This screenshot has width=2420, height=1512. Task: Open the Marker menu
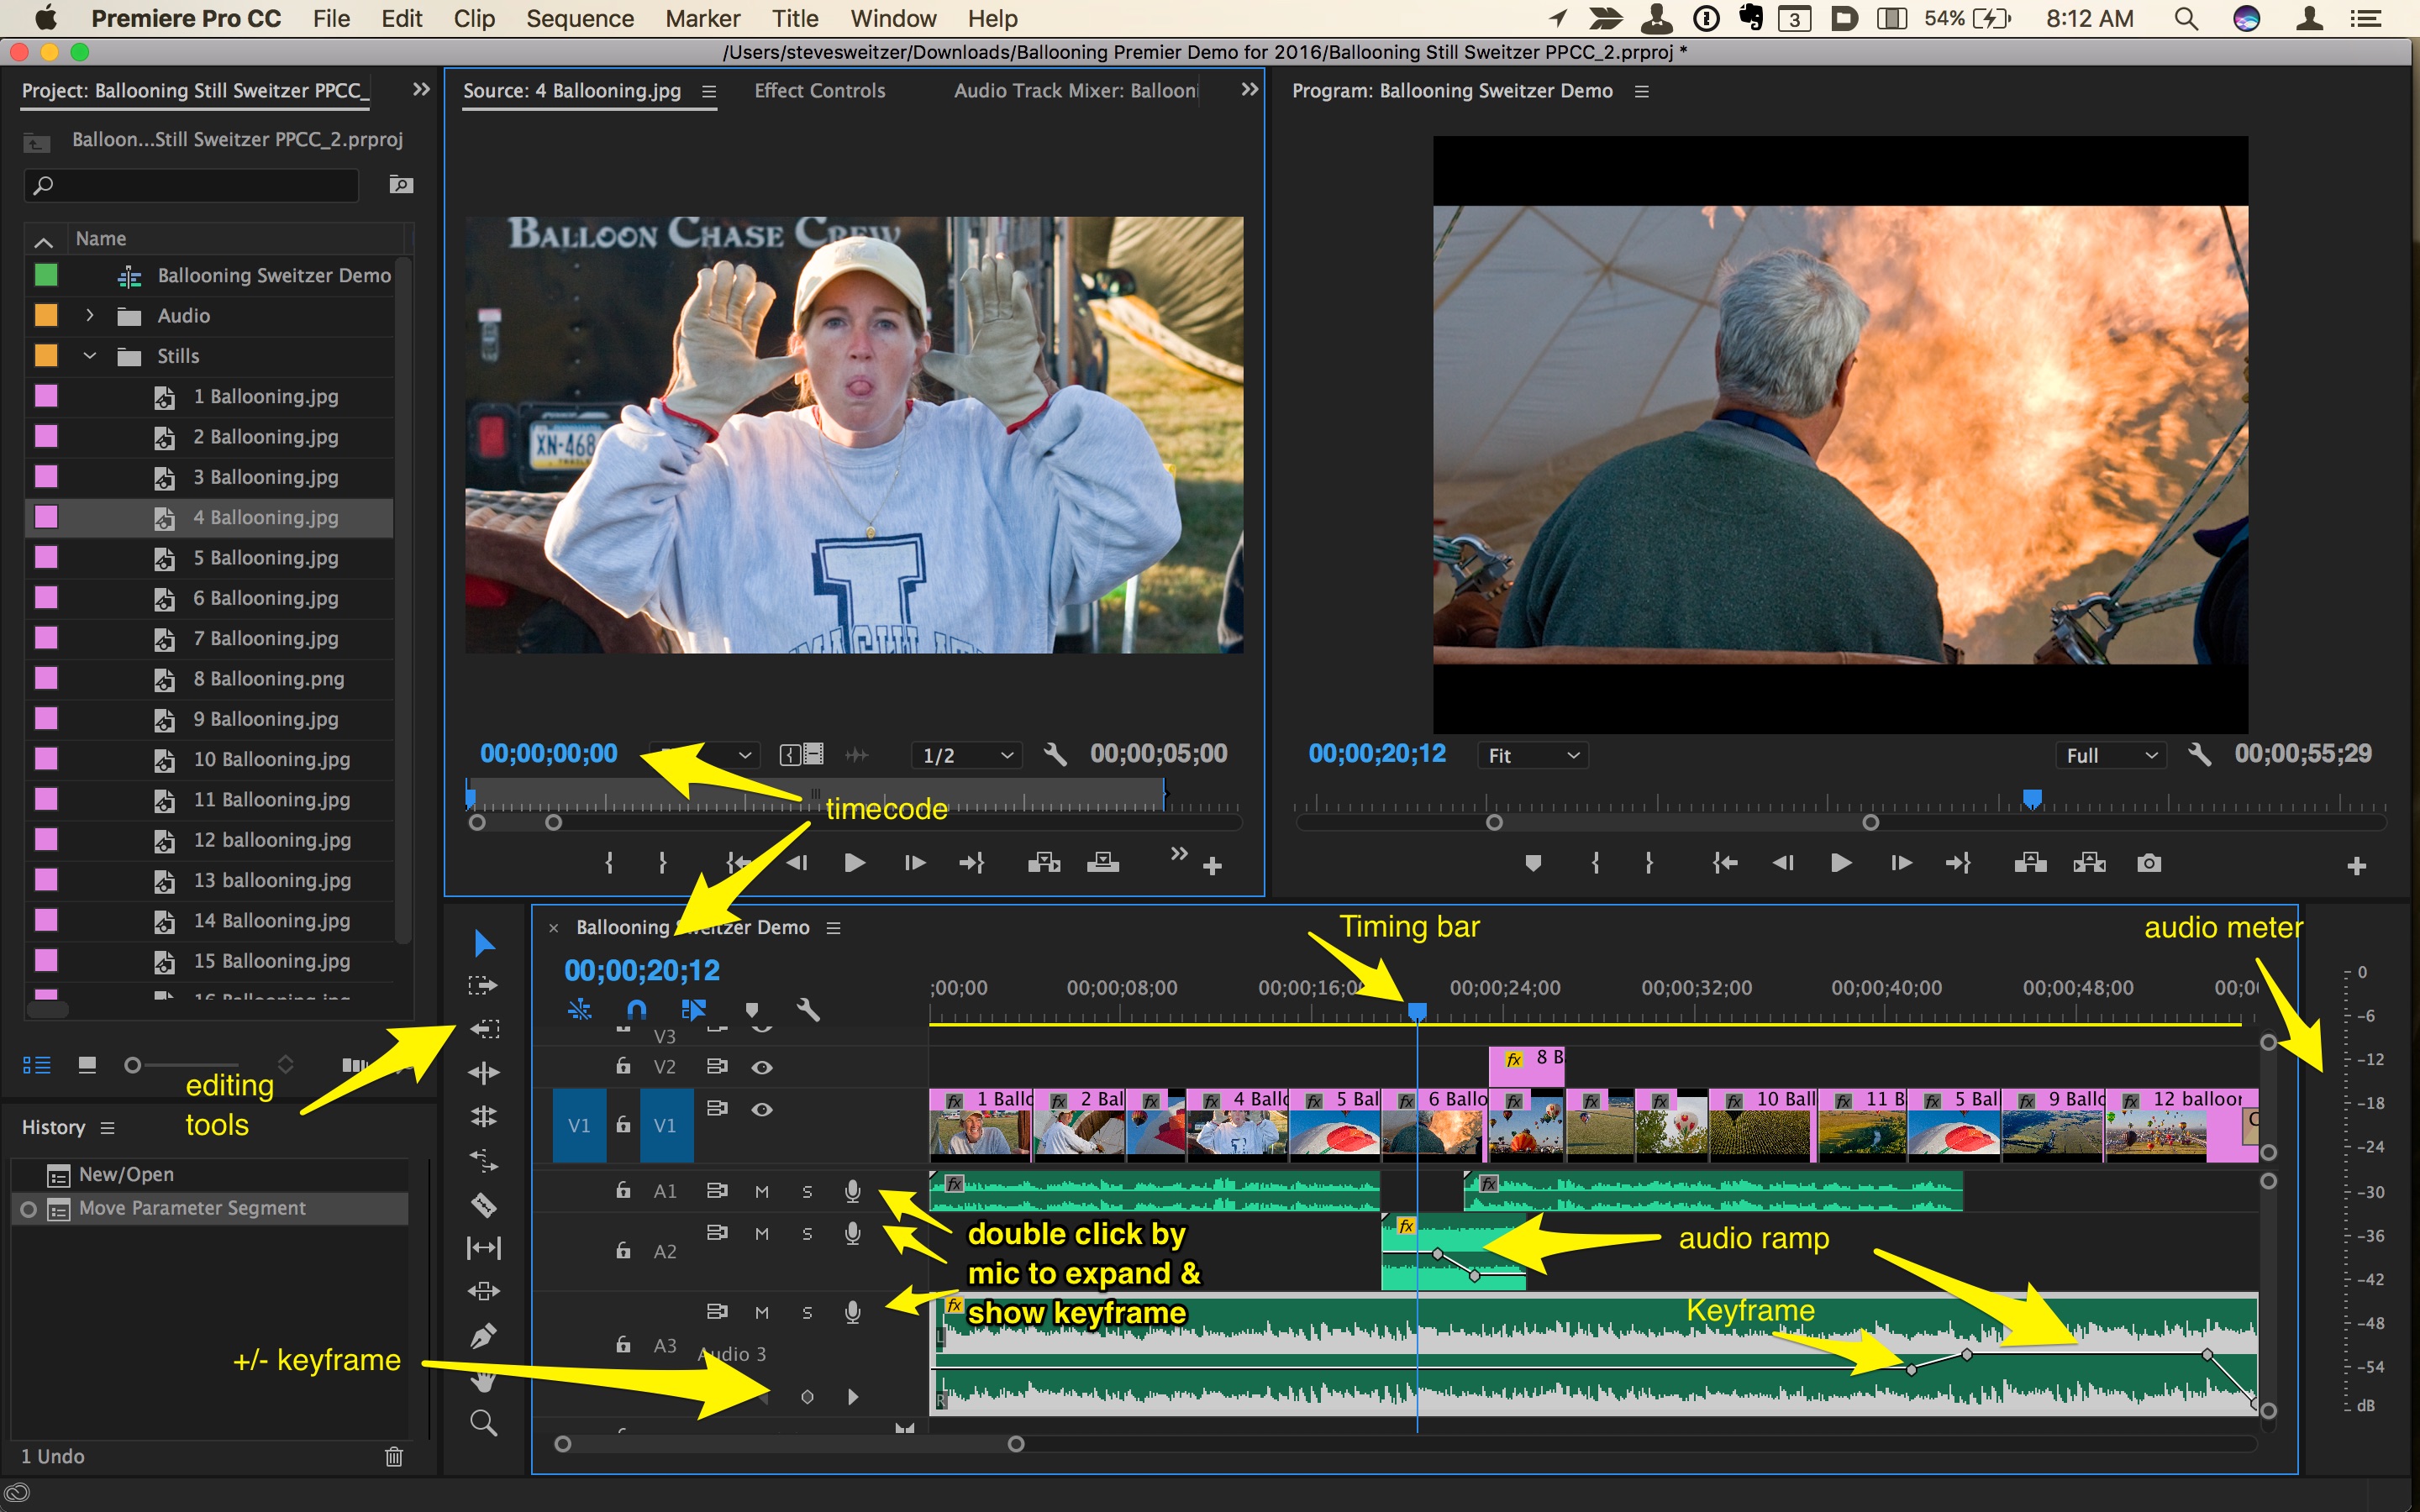pyautogui.click(x=702, y=18)
